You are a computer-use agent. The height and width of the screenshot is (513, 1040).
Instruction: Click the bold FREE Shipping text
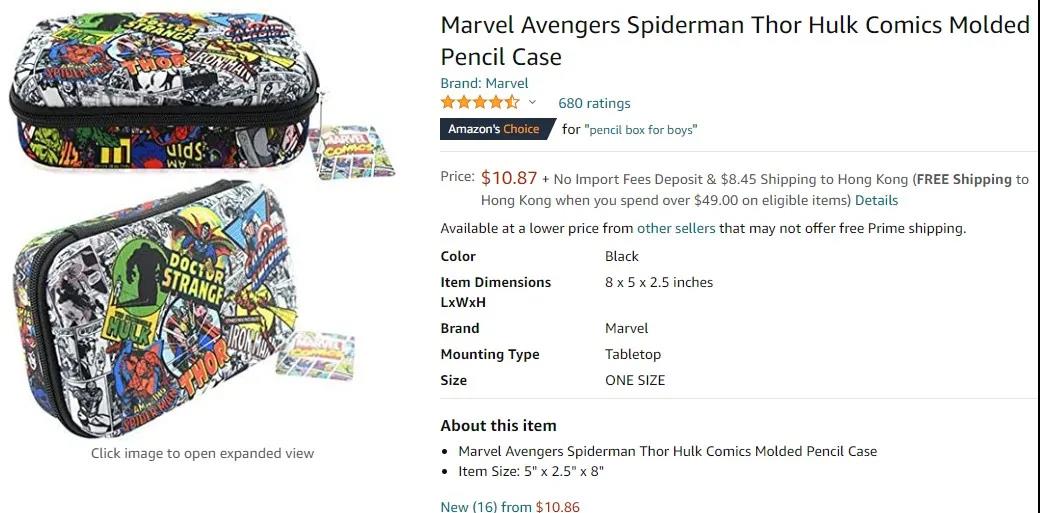tap(964, 179)
